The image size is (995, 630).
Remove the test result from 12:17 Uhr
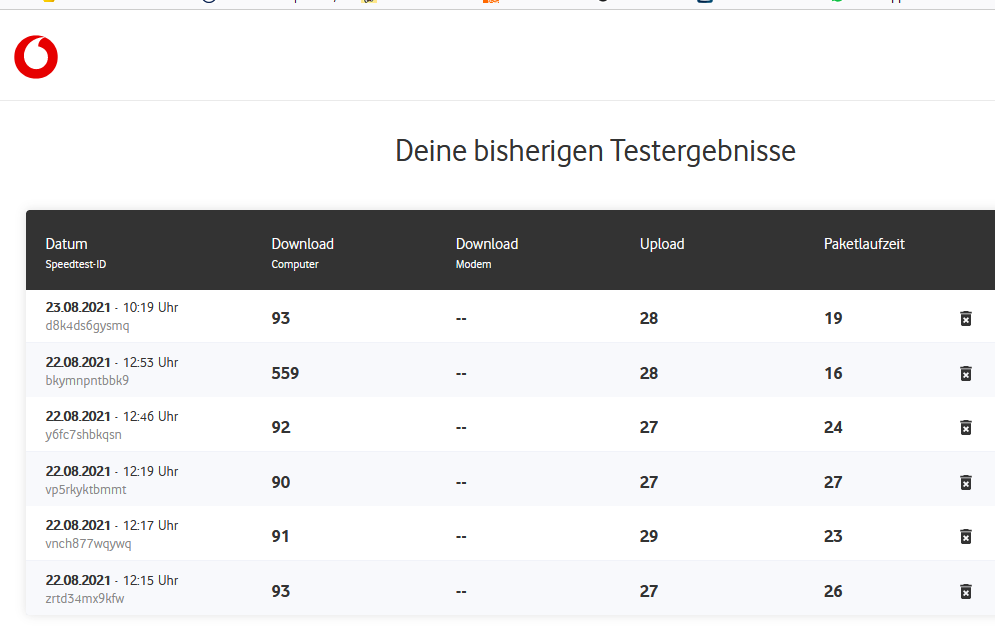tap(965, 537)
